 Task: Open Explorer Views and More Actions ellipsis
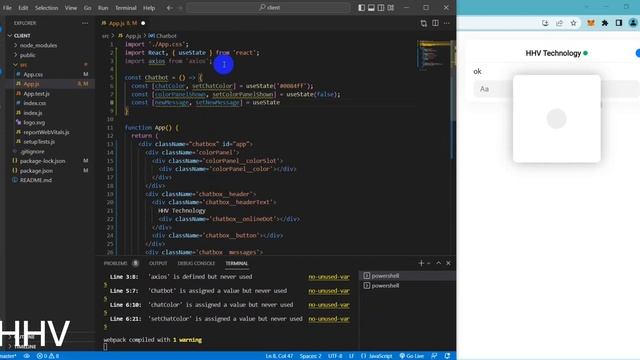tap(85, 23)
